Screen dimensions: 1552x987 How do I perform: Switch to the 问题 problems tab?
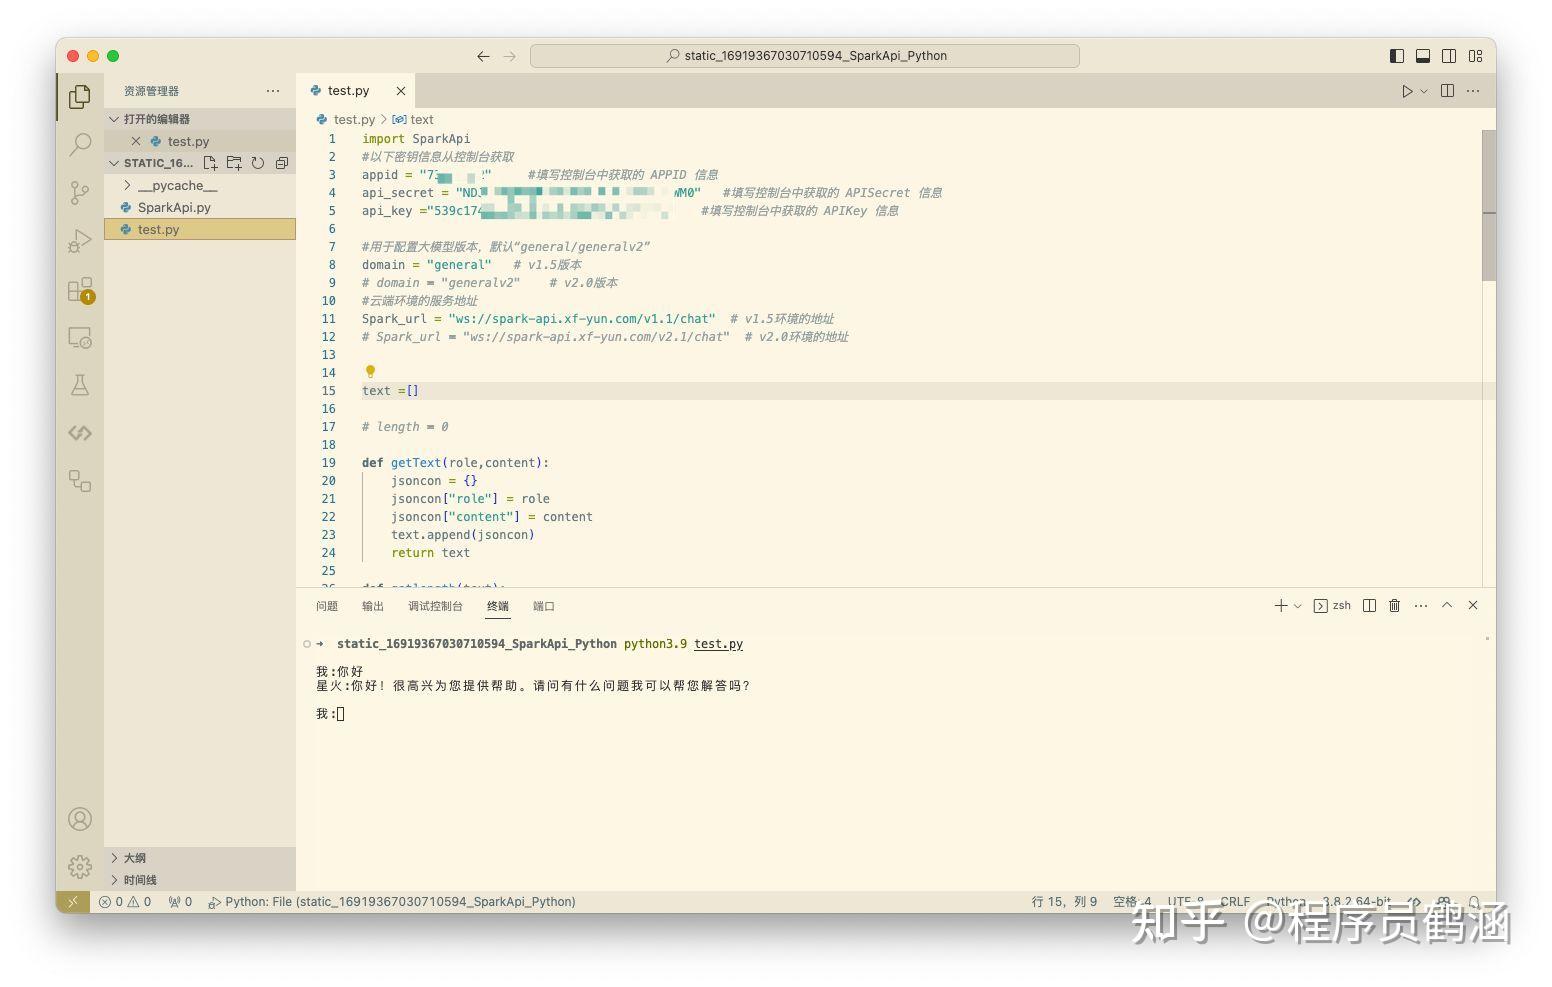pyautogui.click(x=327, y=606)
